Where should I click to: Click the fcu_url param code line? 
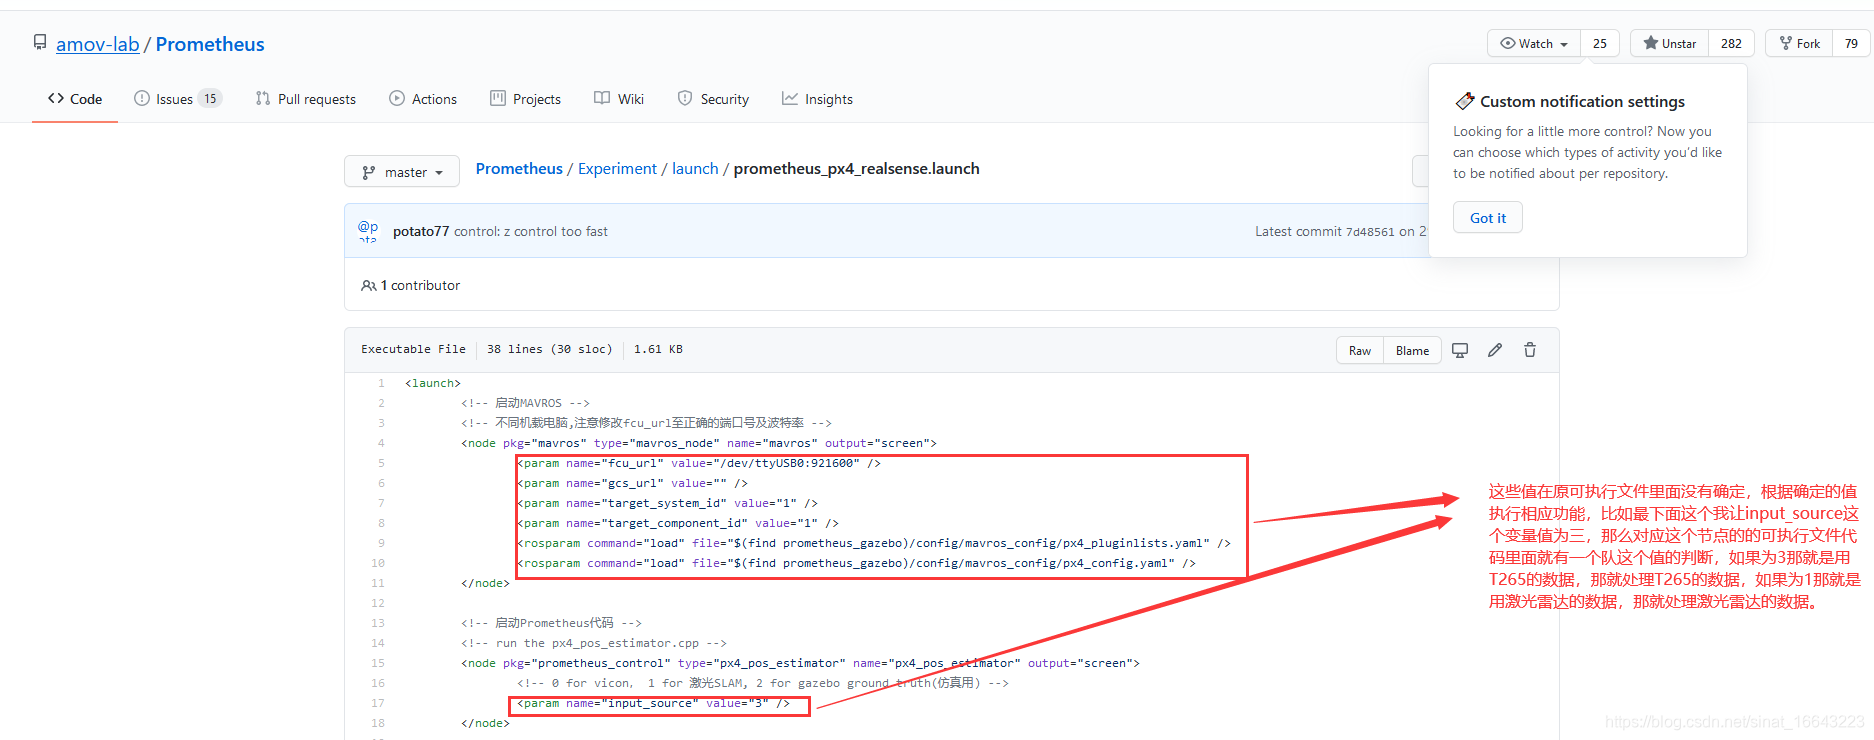[699, 463]
